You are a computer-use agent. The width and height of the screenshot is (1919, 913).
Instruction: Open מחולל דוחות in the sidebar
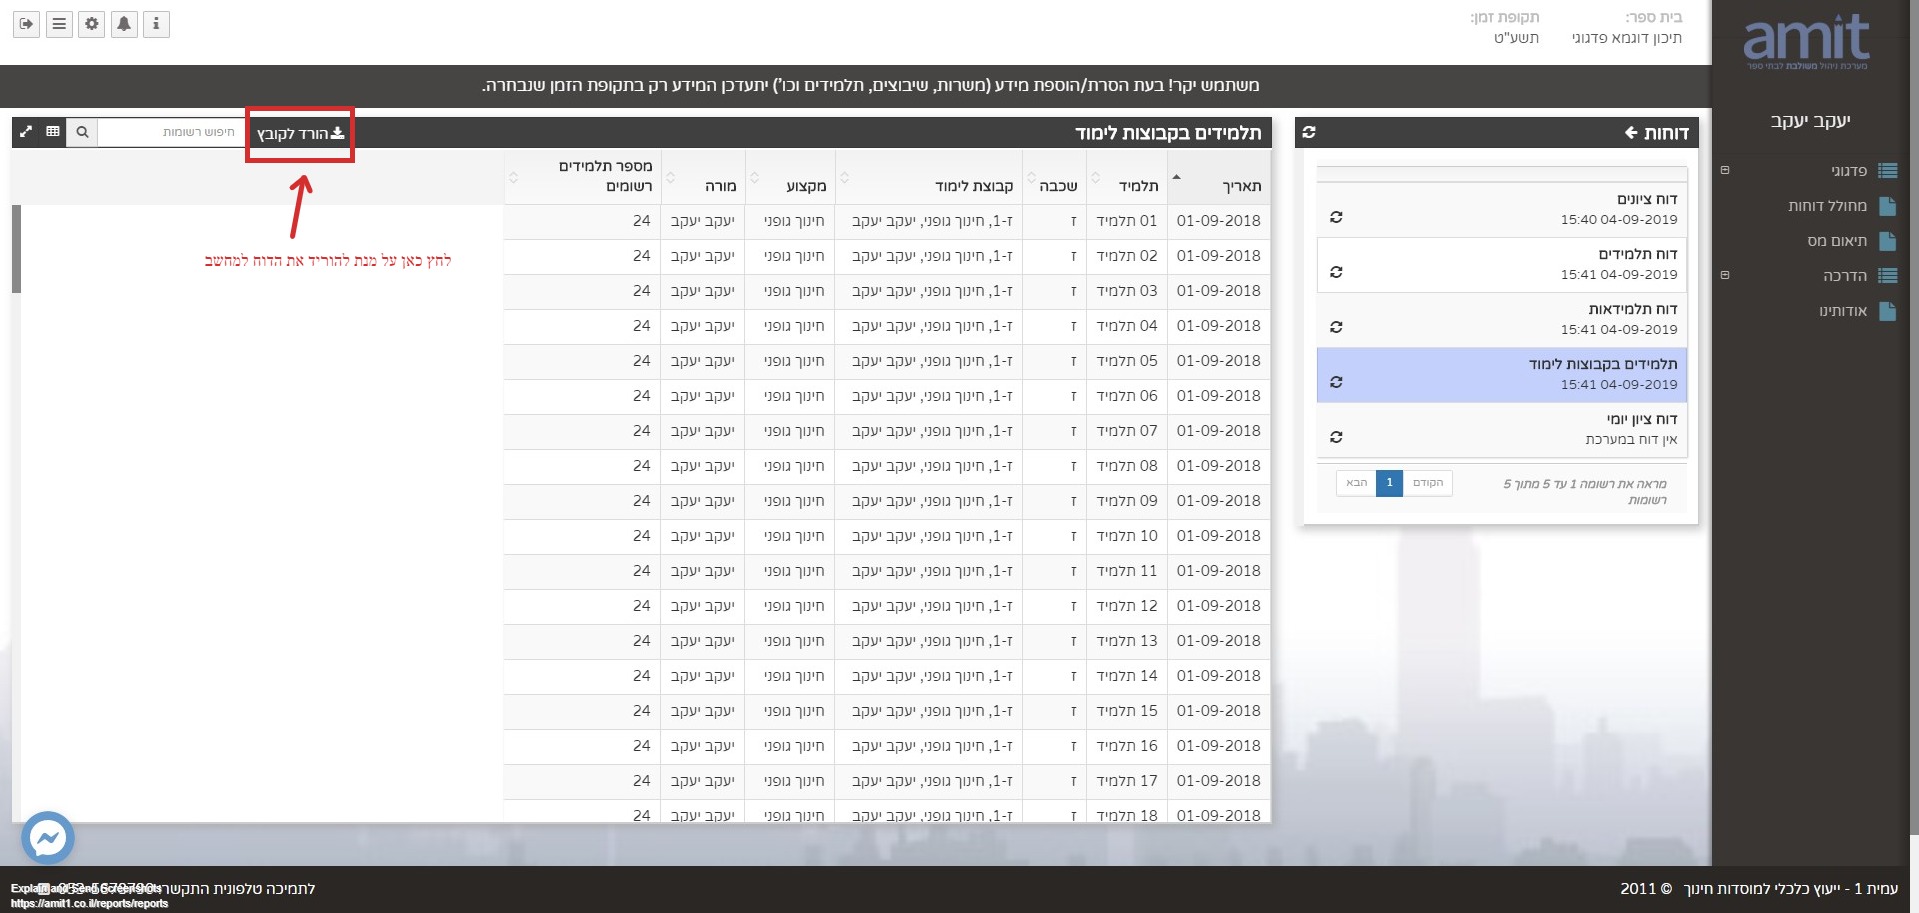(x=1827, y=206)
